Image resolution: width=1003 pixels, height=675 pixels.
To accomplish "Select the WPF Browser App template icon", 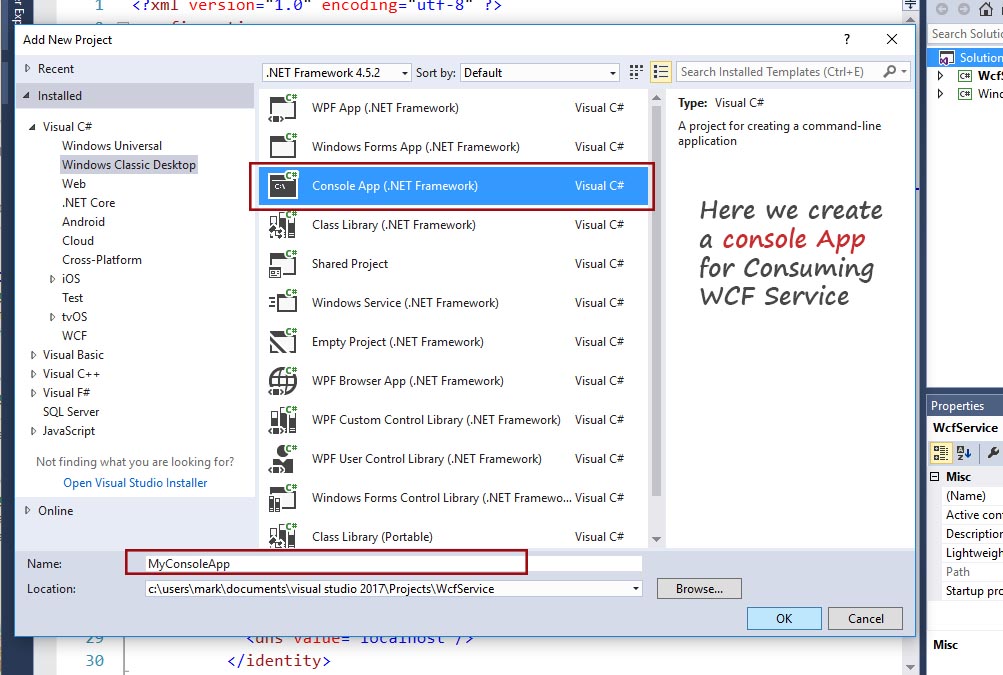I will point(283,381).
